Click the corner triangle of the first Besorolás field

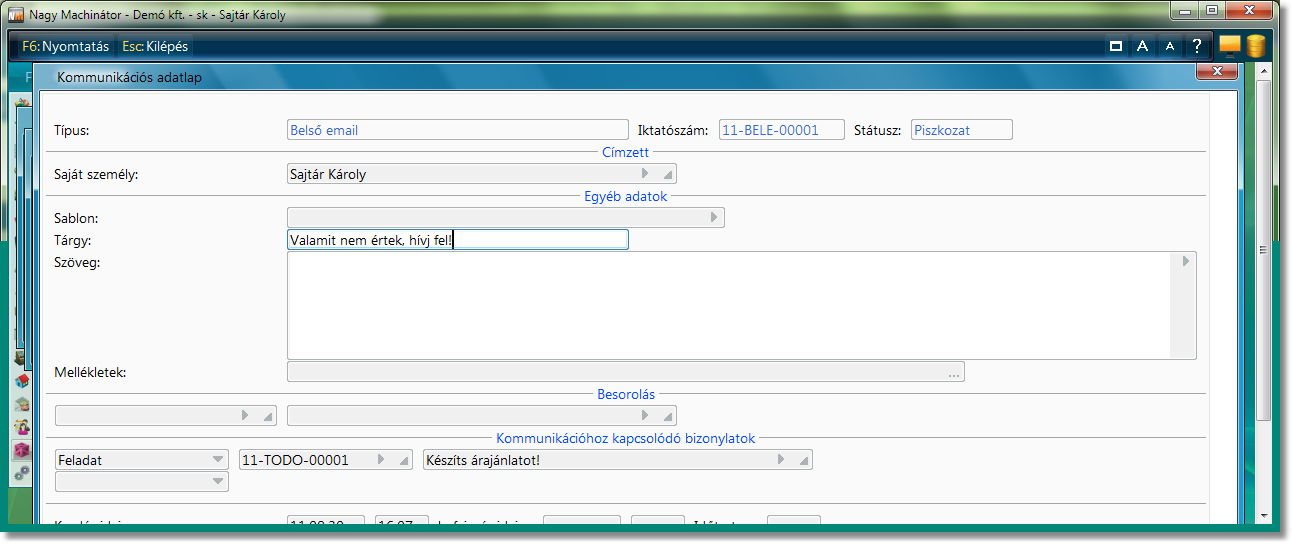tap(266, 417)
